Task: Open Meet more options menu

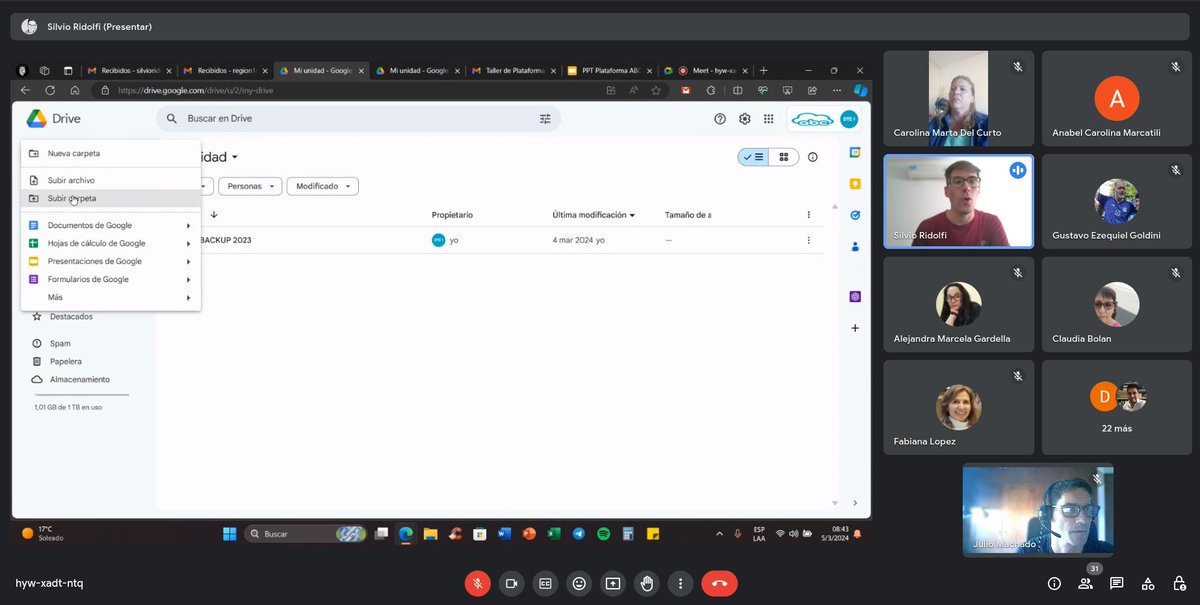Action: click(681, 583)
